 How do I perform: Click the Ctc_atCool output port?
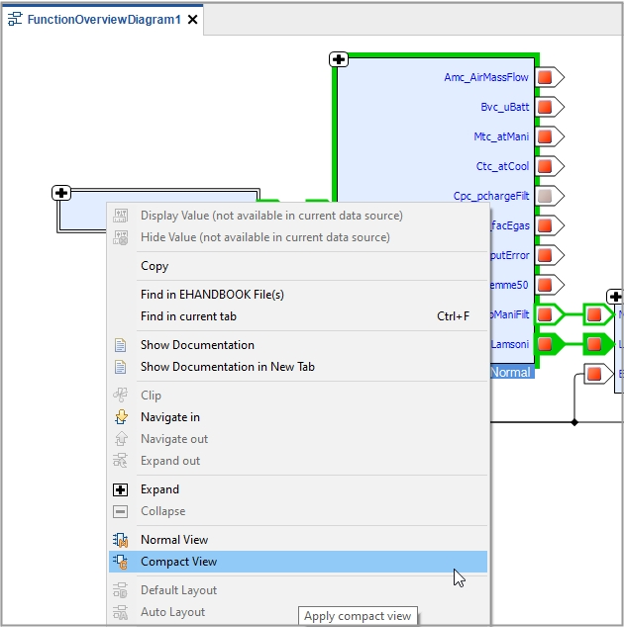click(x=550, y=166)
